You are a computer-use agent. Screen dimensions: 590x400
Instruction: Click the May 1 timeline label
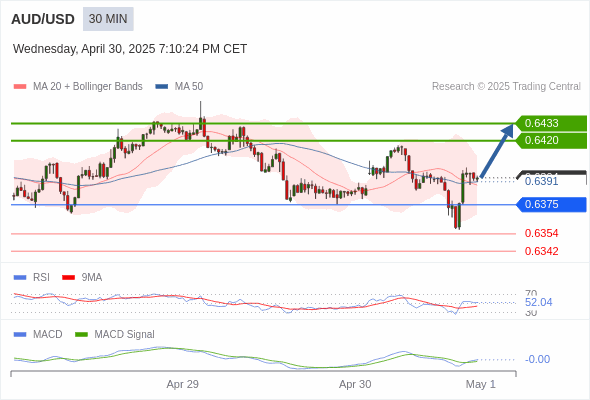481,384
